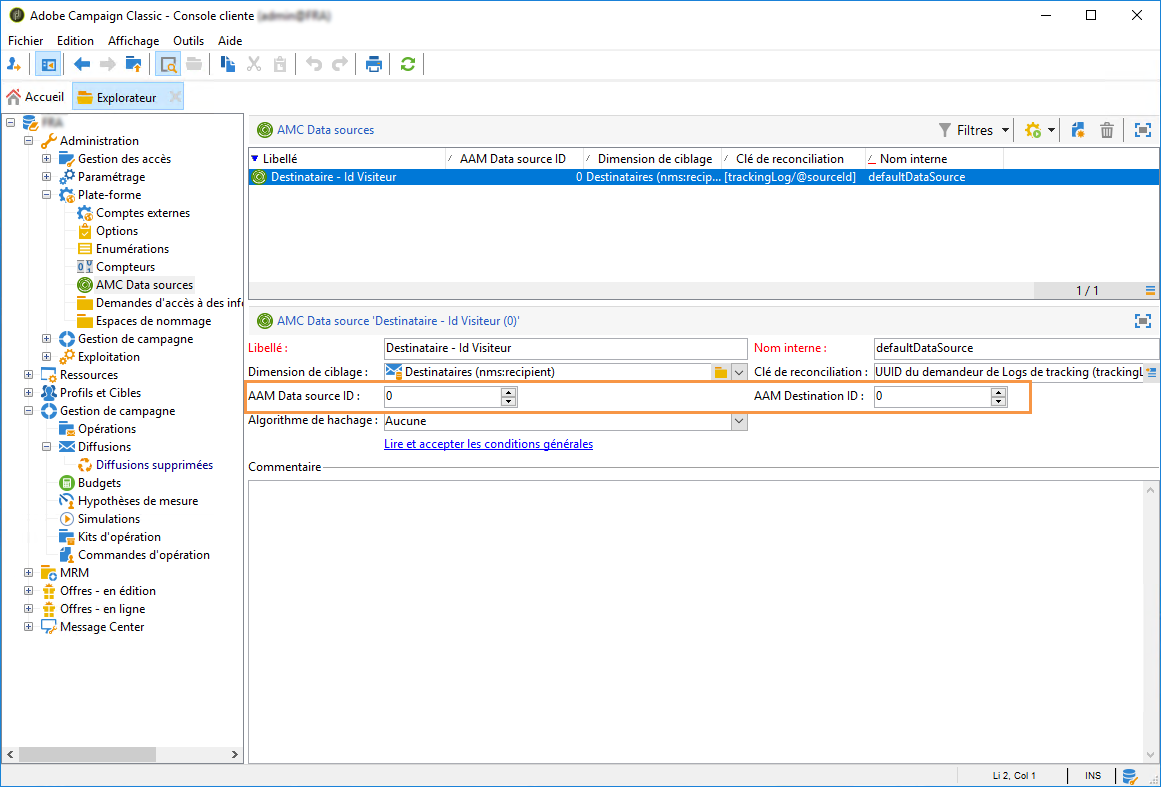The height and width of the screenshot is (788, 1162).
Task: Click the search-in-list magnifier icon
Action: point(168,64)
